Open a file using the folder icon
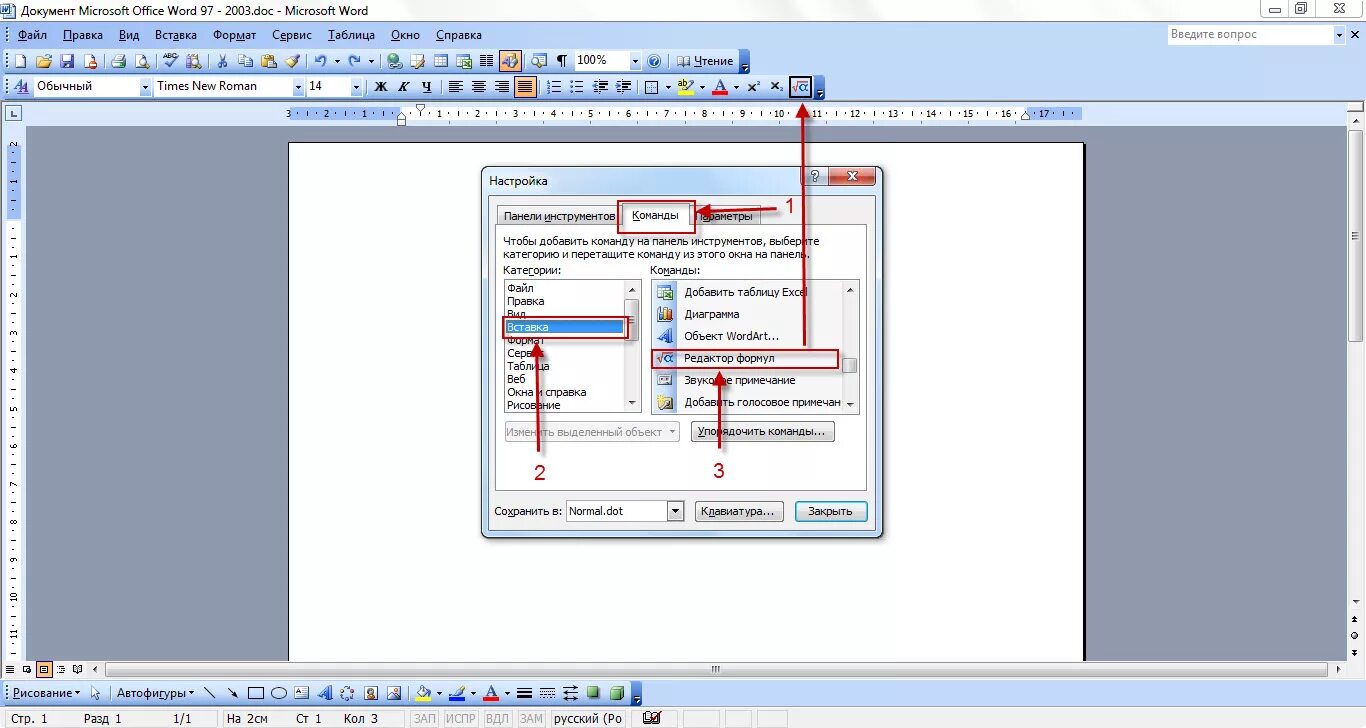 pos(44,61)
